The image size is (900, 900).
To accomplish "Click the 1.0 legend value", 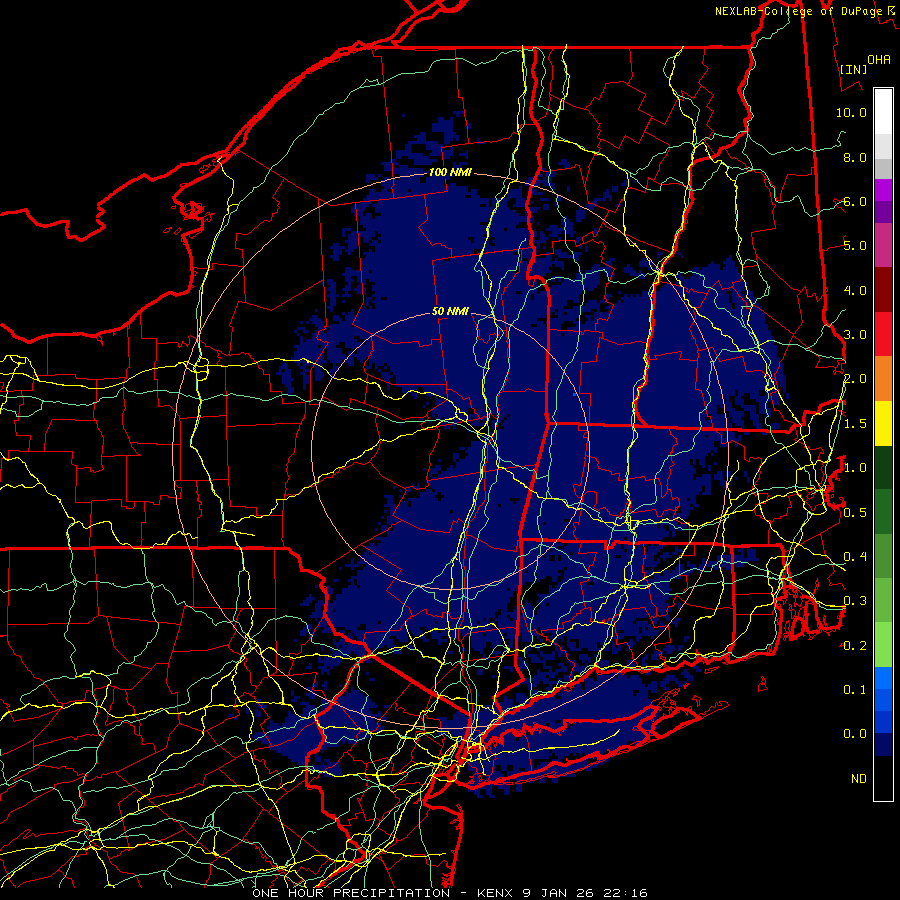I will 855,468.
